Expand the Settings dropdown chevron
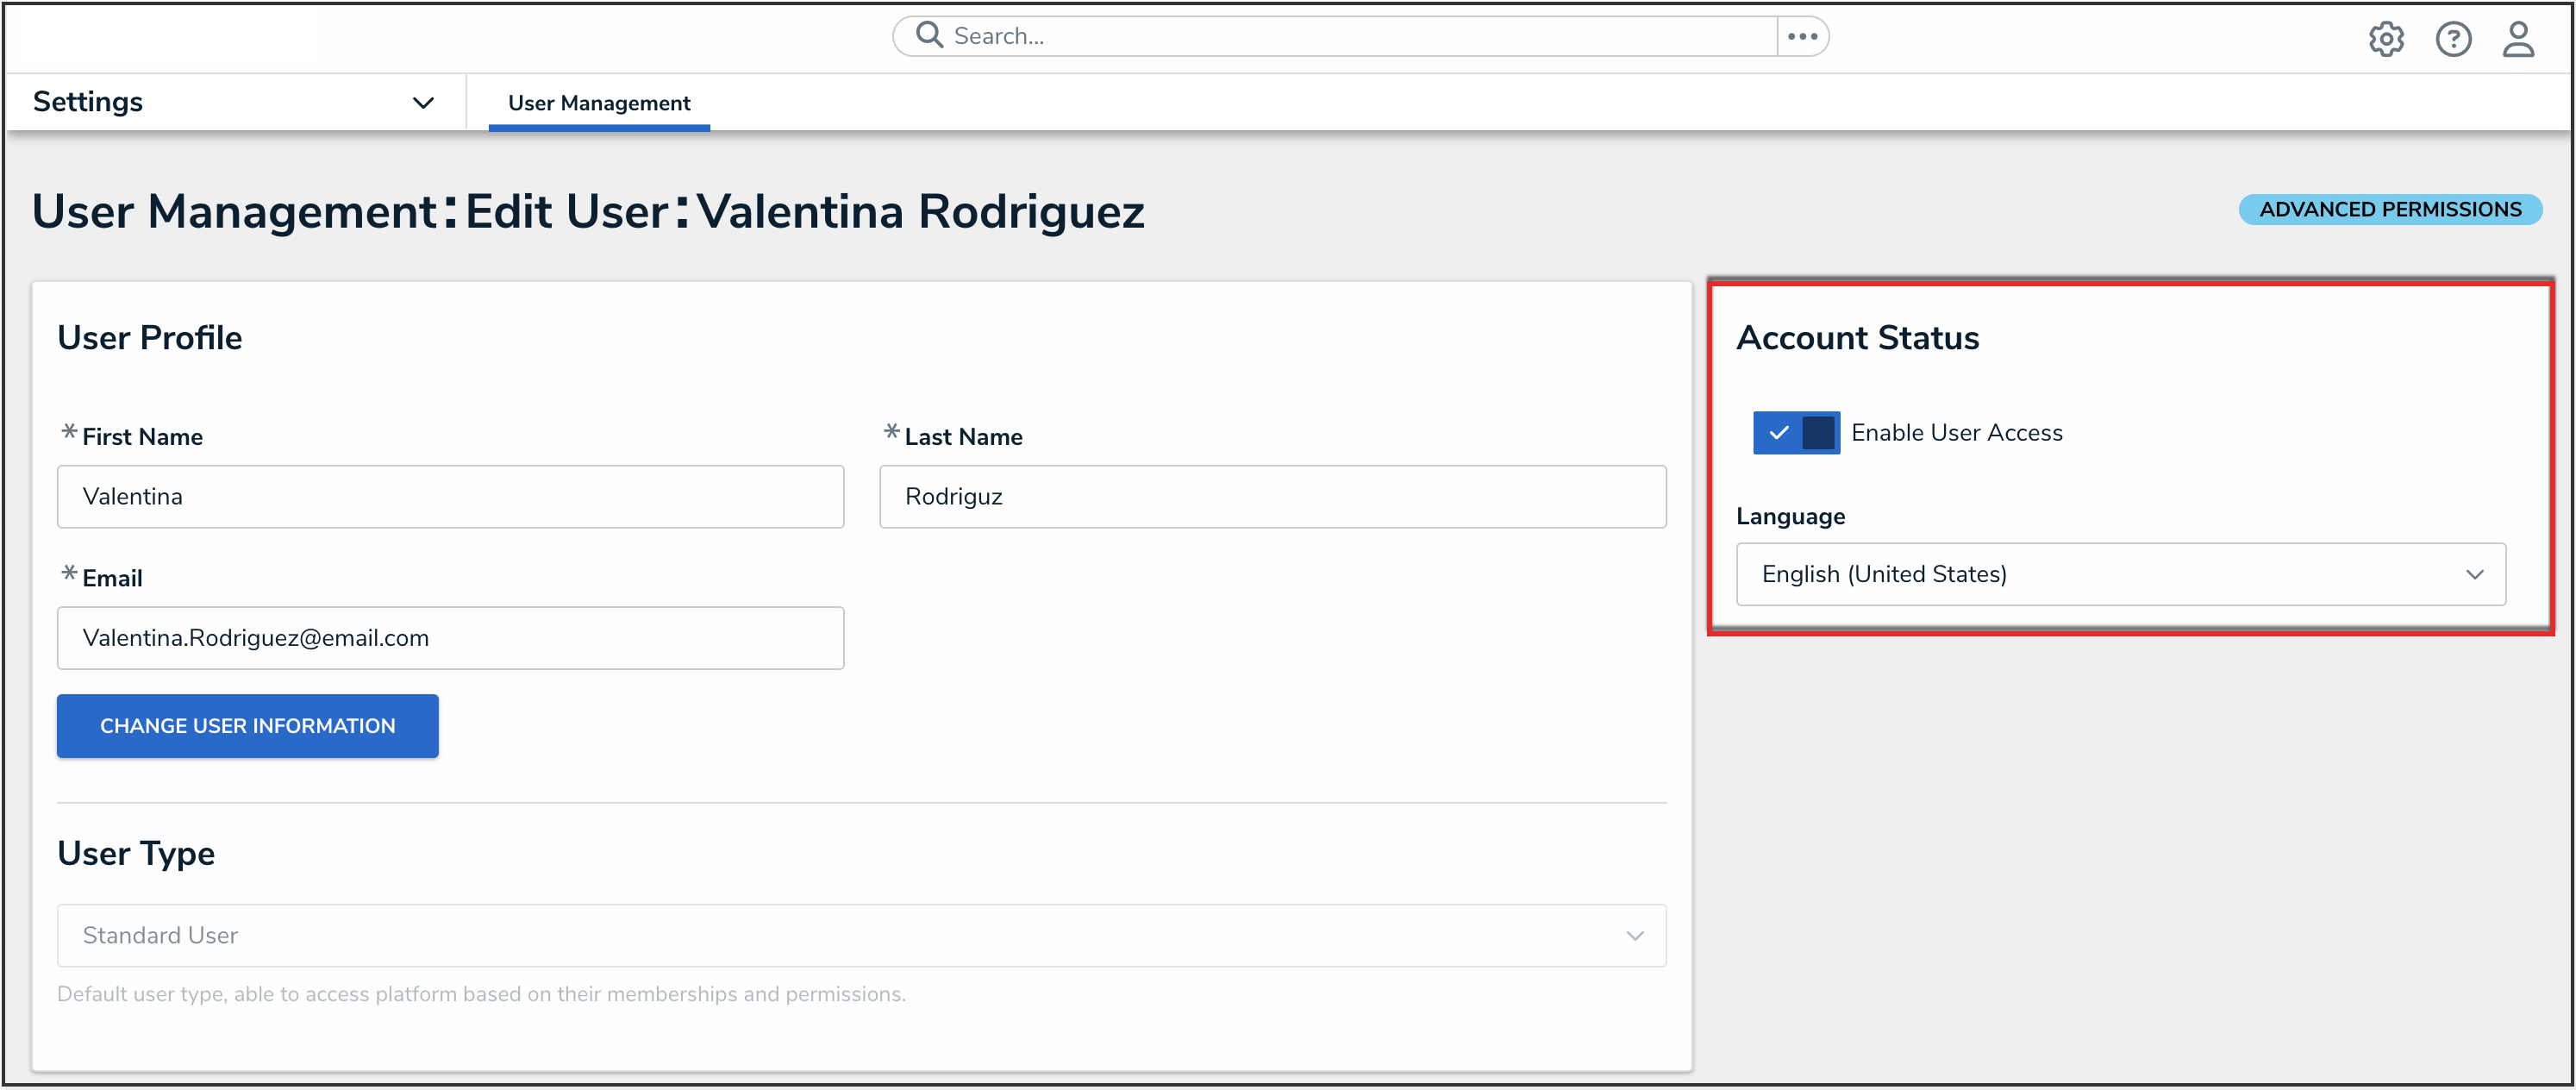The image size is (2576, 1090). point(423,102)
